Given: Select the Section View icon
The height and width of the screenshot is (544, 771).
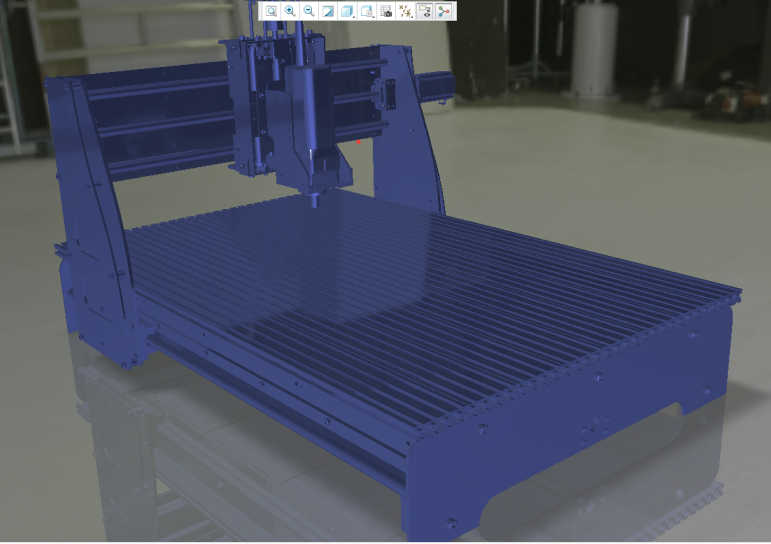Looking at the screenshot, I should pos(328,11).
